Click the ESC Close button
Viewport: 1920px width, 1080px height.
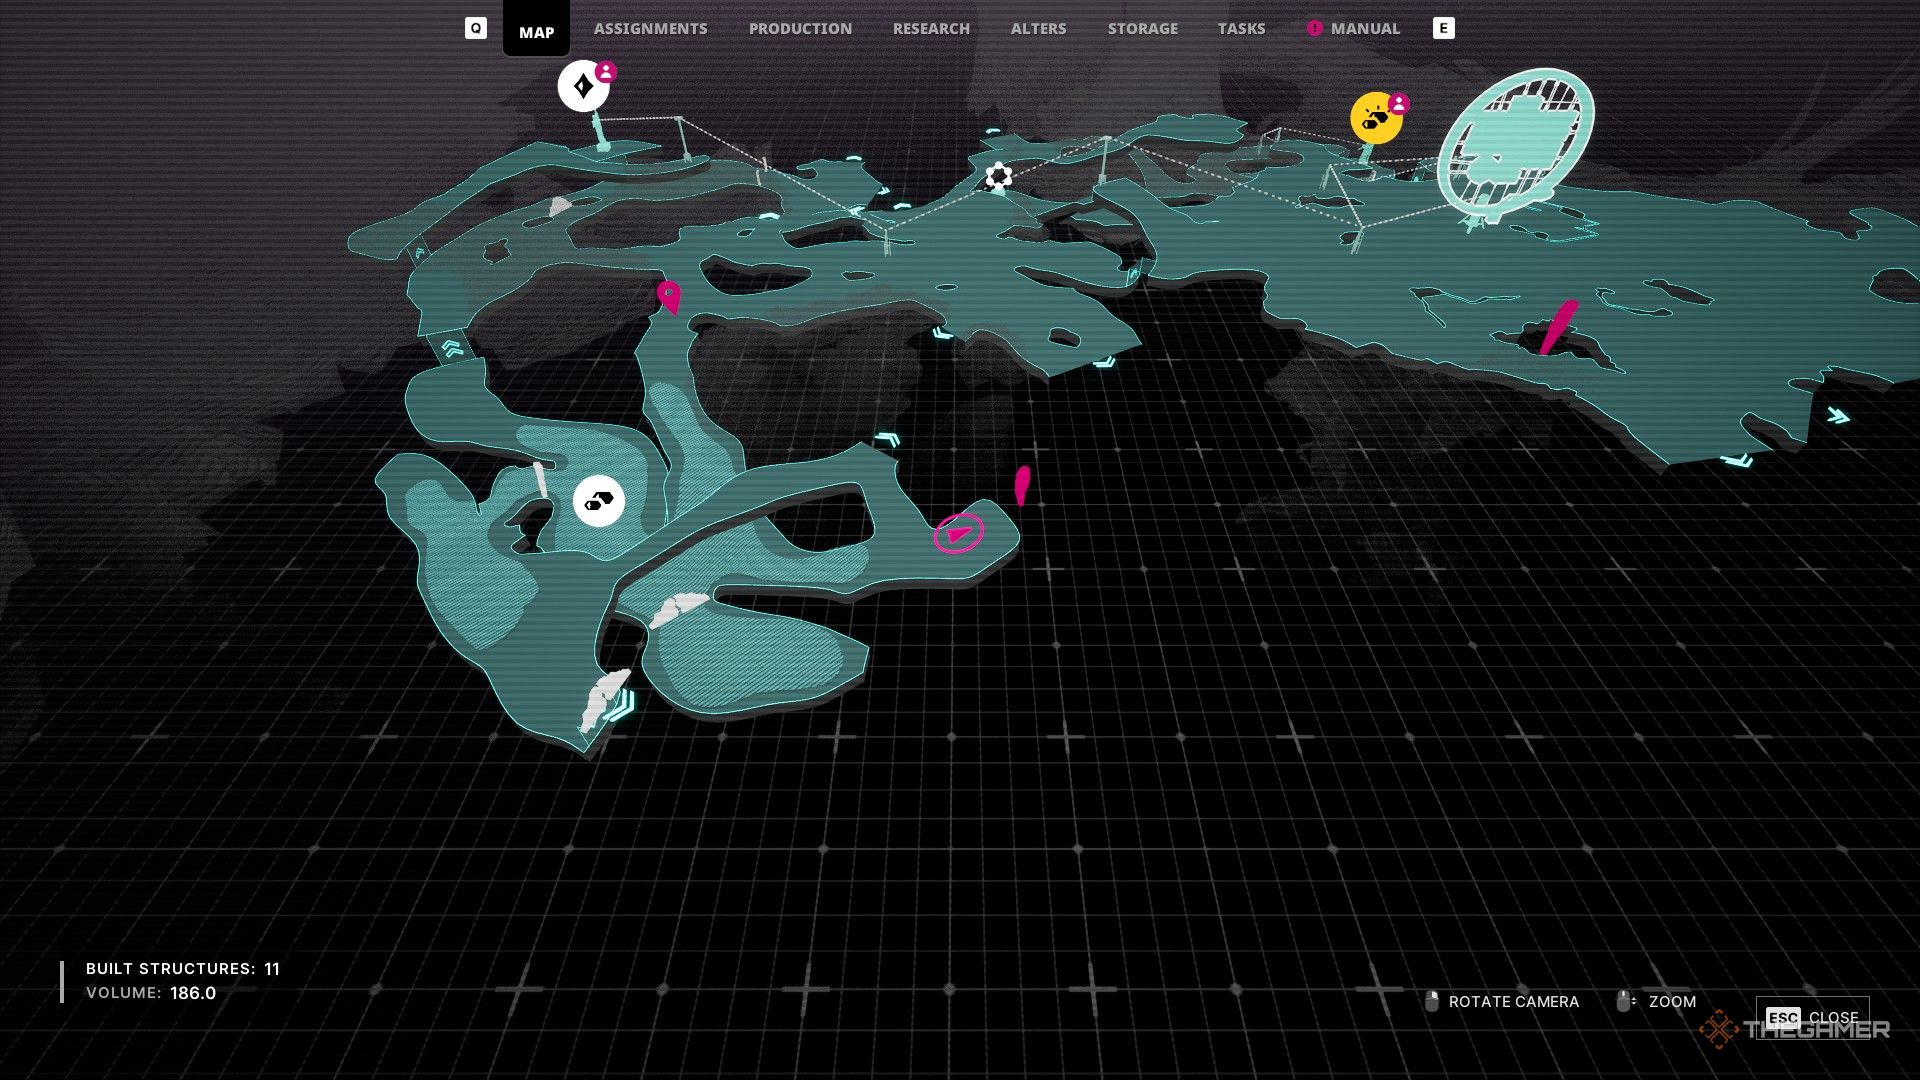coord(1812,1017)
